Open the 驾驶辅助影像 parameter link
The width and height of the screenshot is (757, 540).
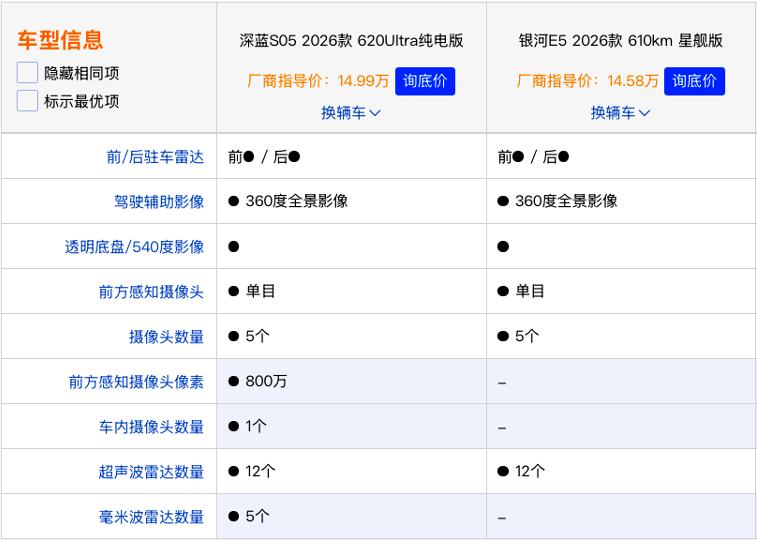point(159,201)
